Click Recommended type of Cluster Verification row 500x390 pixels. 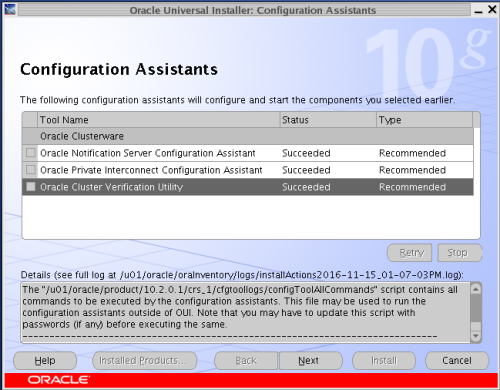pyautogui.click(x=412, y=187)
